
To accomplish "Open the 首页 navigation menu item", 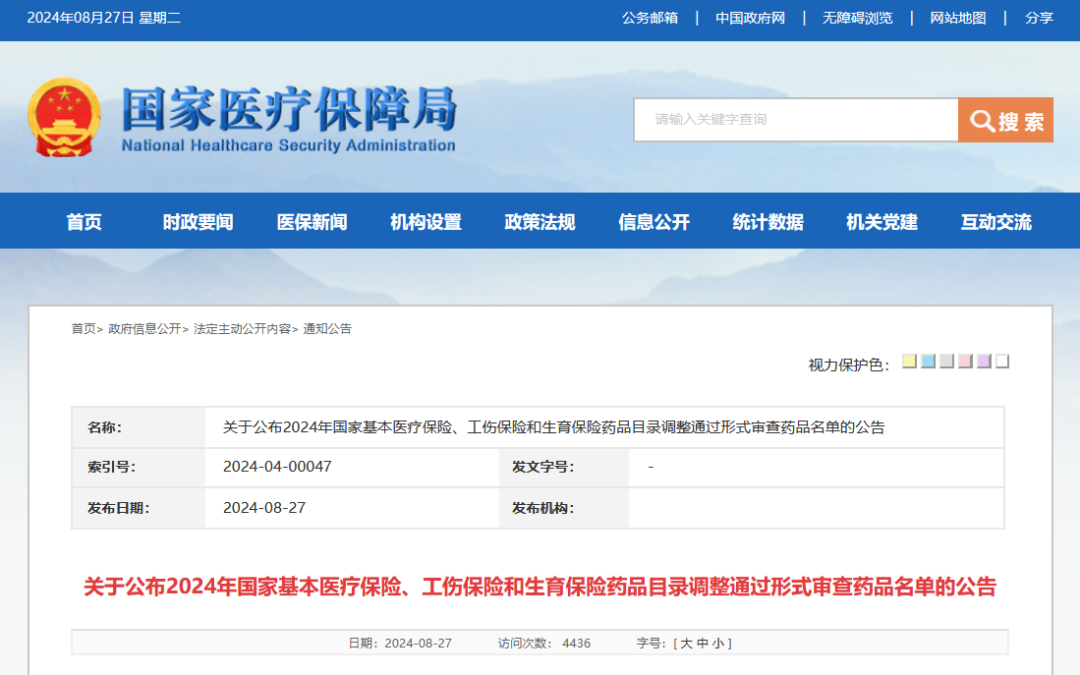I will pyautogui.click(x=84, y=222).
